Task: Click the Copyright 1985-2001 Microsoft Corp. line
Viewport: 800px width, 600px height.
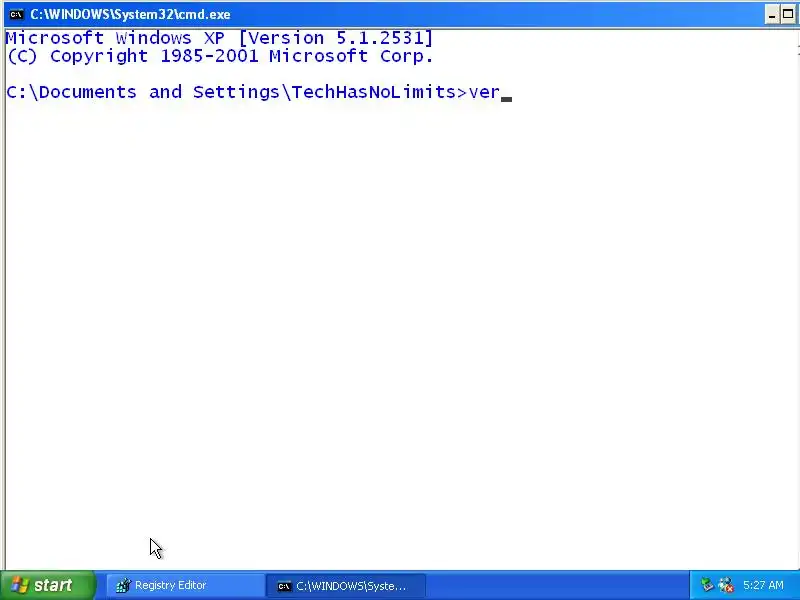Action: [220, 56]
